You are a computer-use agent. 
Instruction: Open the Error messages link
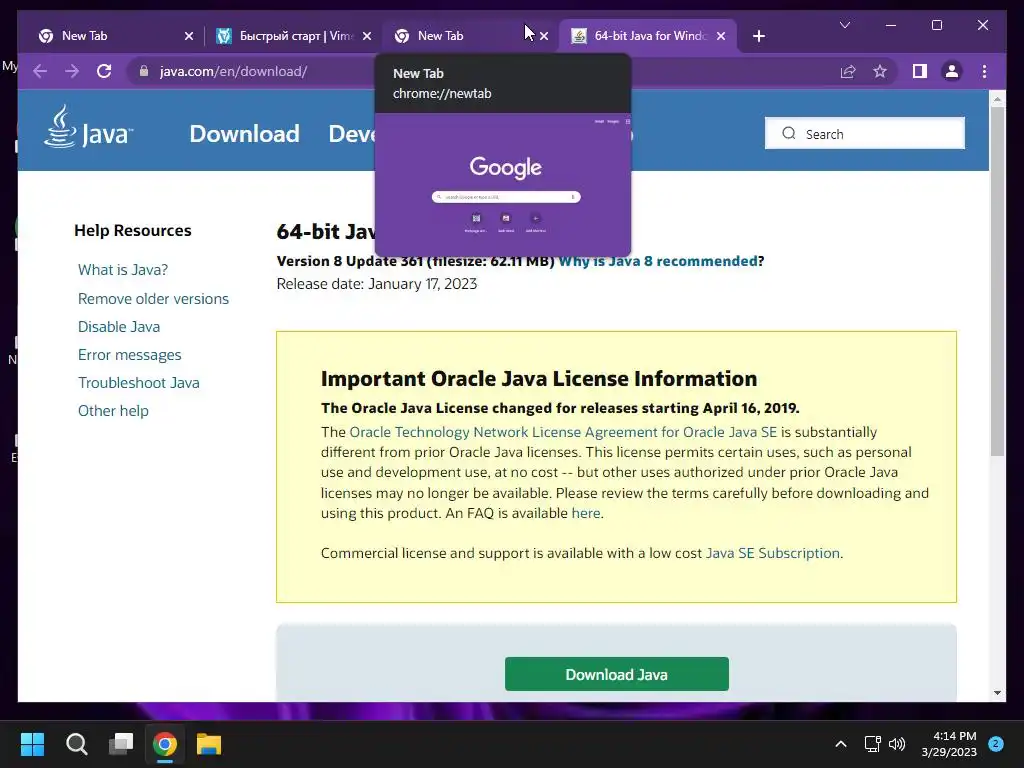(x=129, y=355)
